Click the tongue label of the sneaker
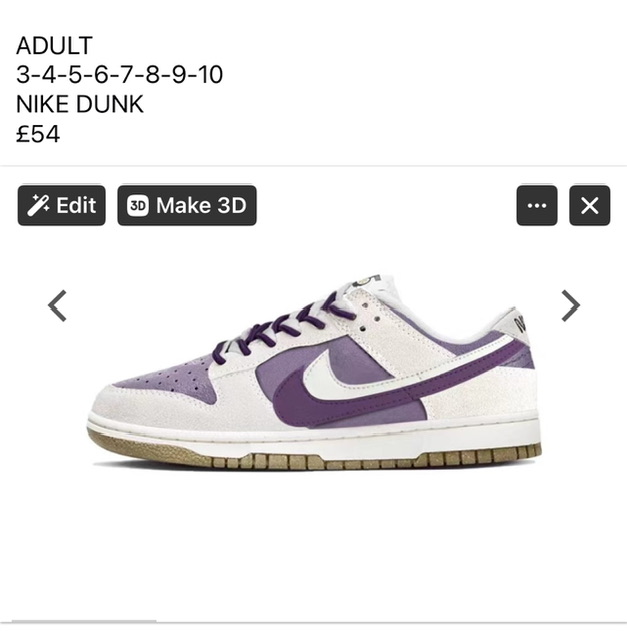 click(x=365, y=282)
